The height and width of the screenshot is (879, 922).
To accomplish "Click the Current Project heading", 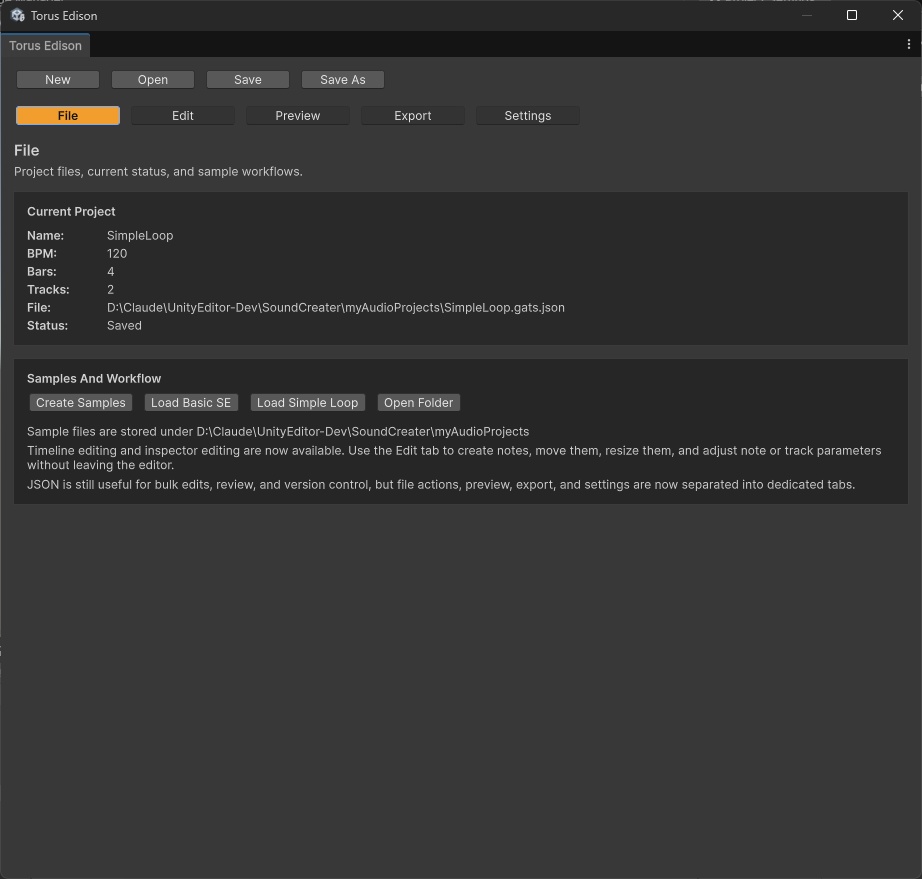I will point(71,212).
